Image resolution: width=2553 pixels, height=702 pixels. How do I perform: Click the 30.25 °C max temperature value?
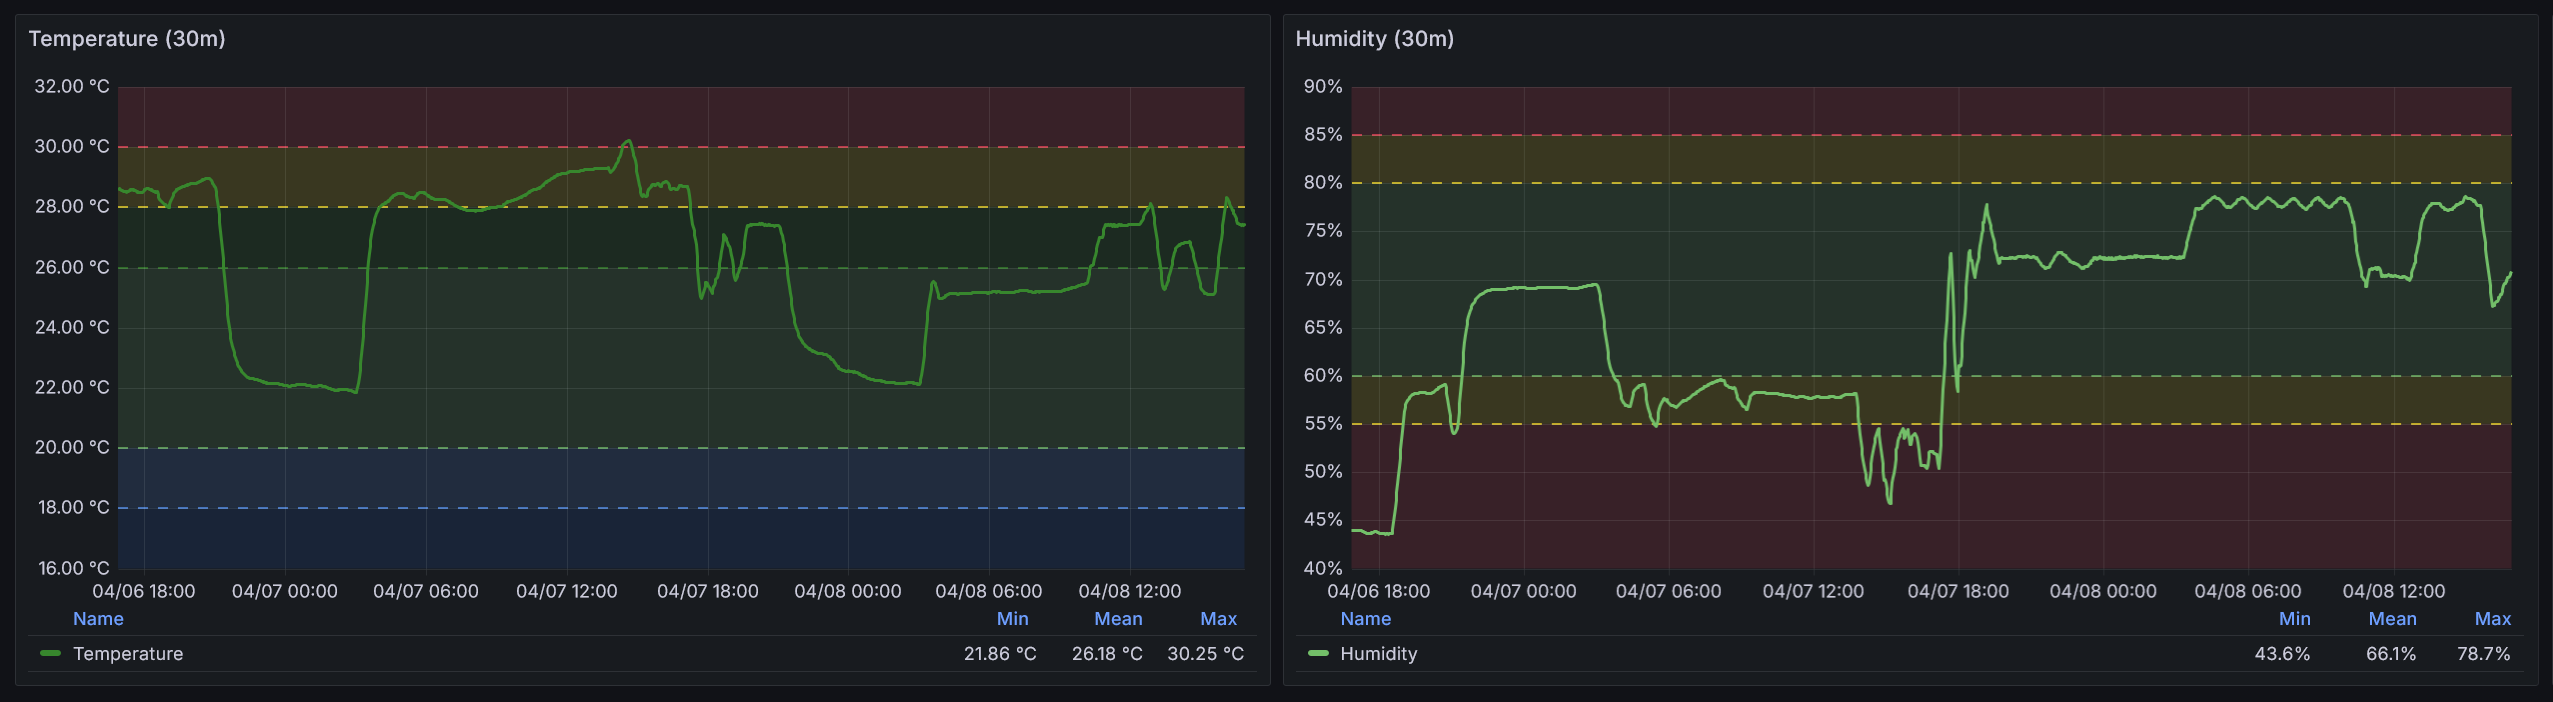tap(1205, 654)
